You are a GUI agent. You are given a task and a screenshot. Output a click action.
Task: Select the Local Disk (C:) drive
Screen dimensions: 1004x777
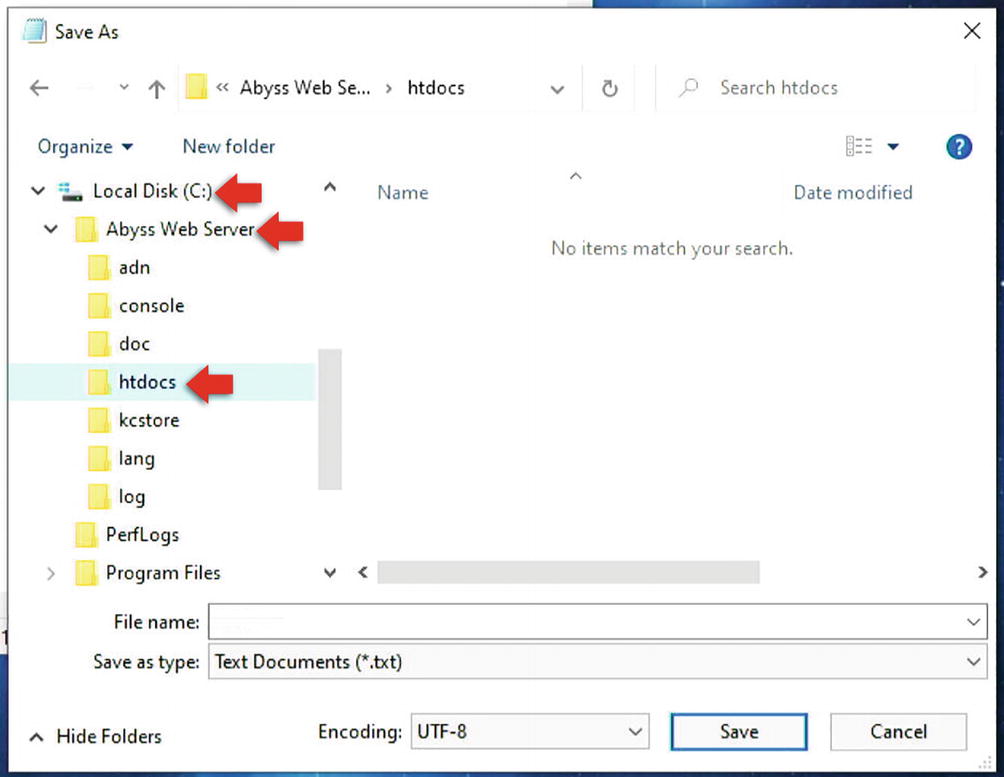(152, 191)
